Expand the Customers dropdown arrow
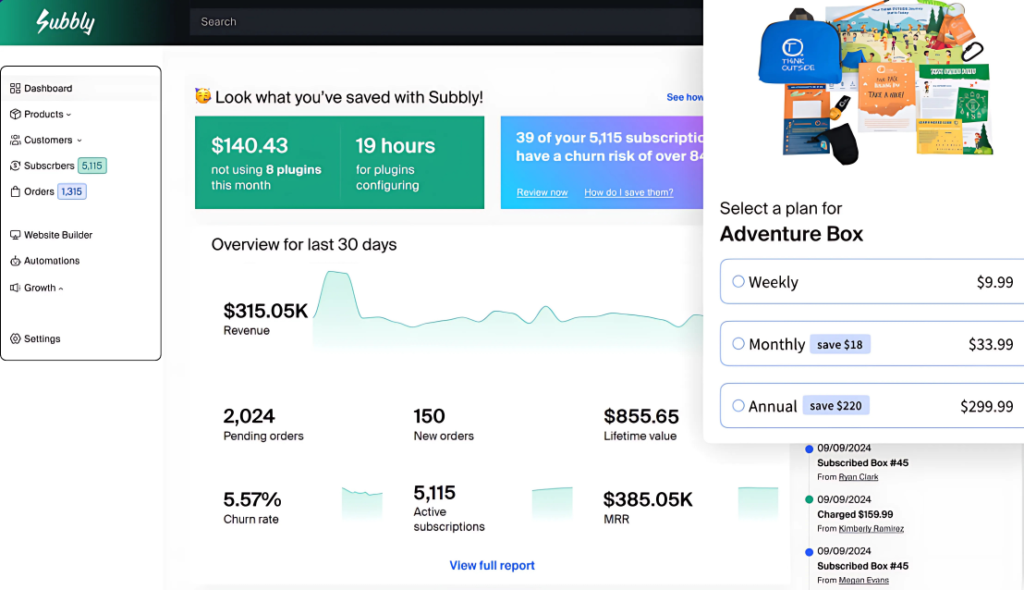The image size is (1024, 590). 79,140
